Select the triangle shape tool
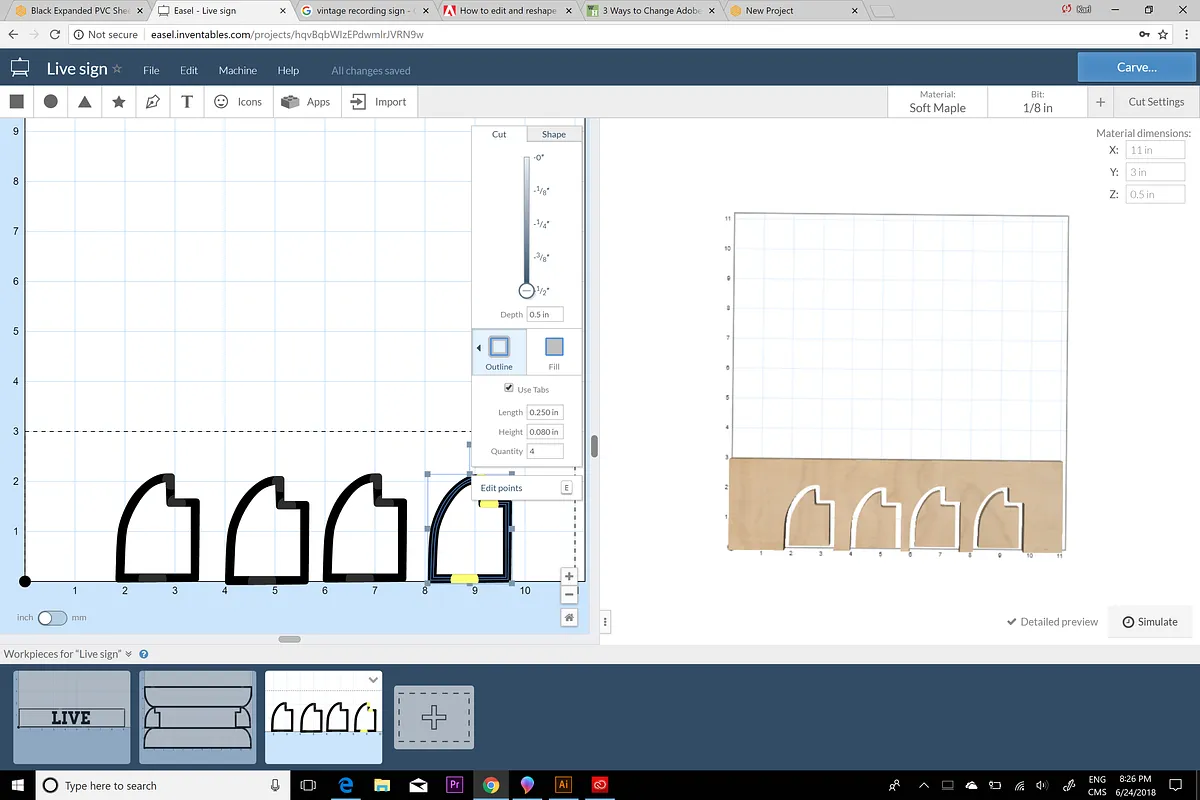 click(x=85, y=101)
